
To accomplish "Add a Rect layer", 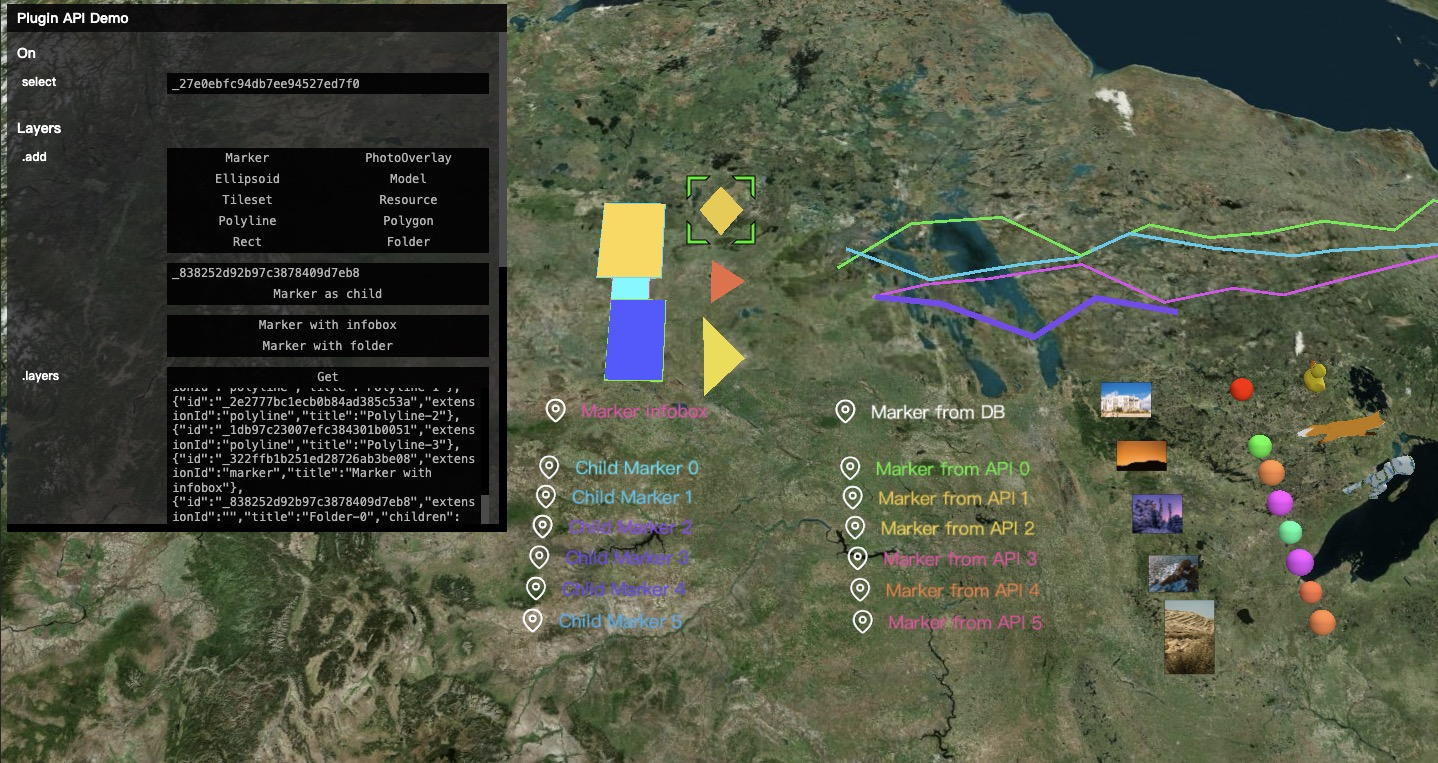I will click(x=247, y=242).
